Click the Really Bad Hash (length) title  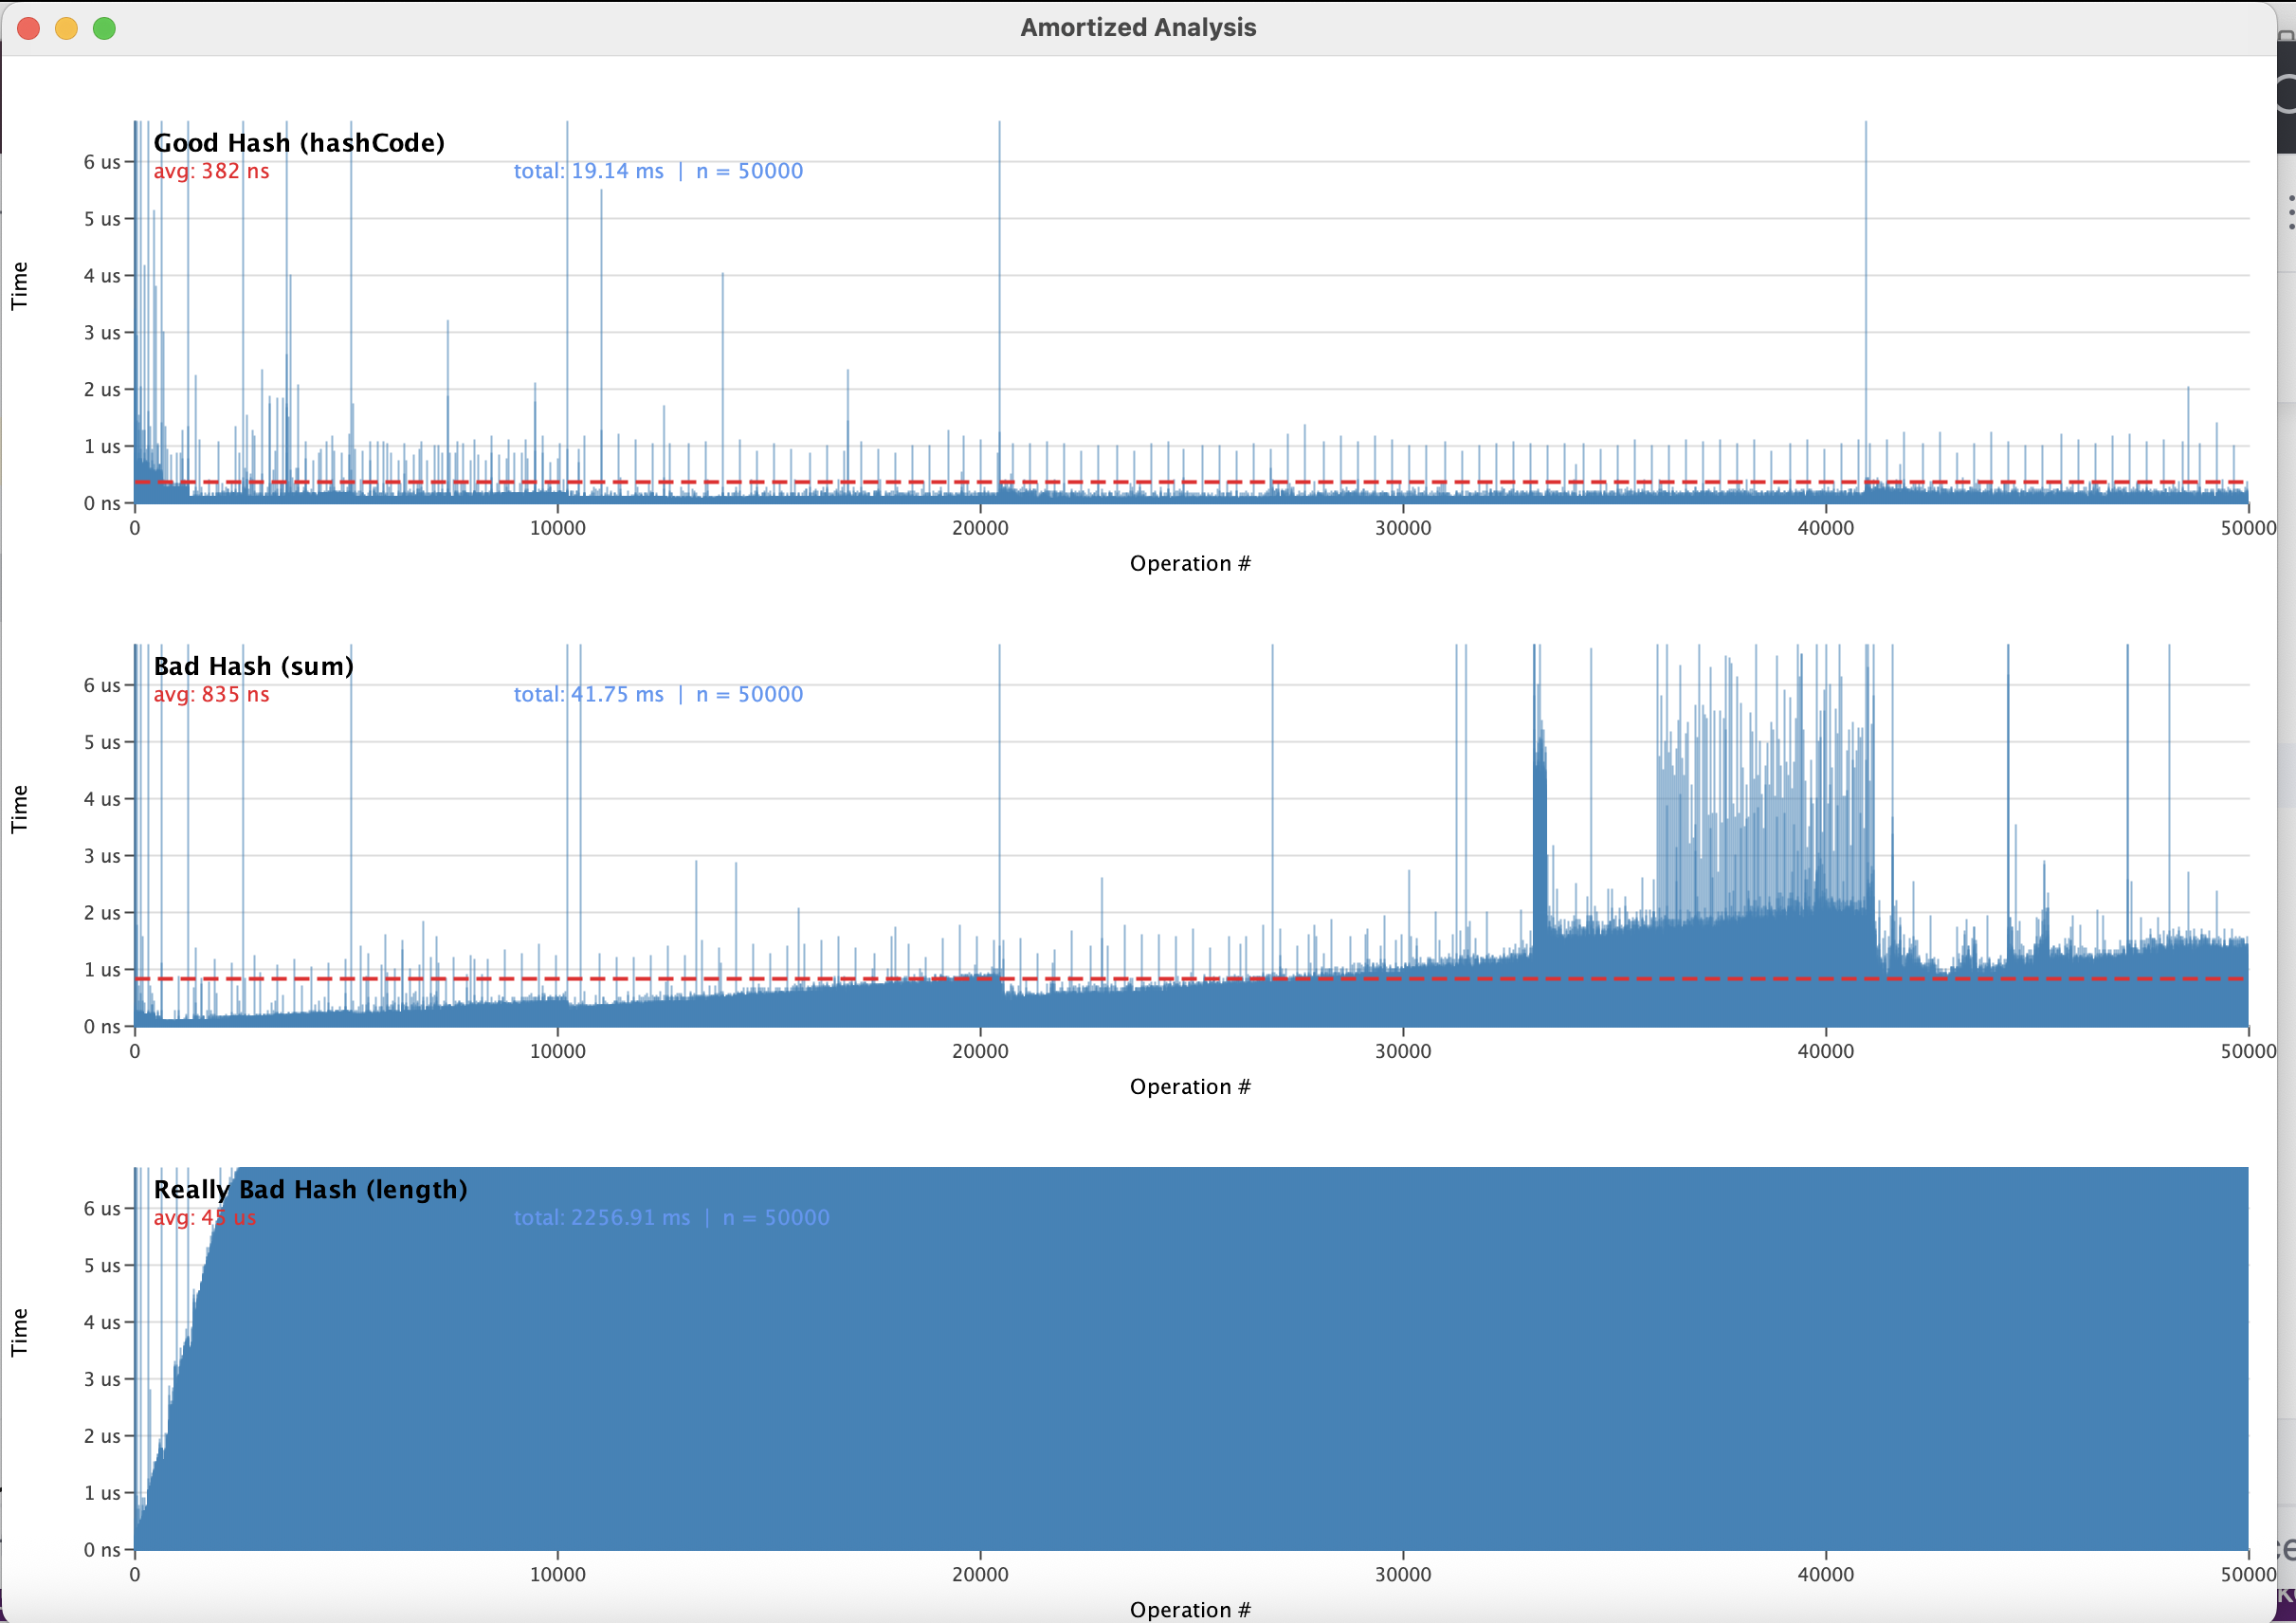coord(310,1189)
